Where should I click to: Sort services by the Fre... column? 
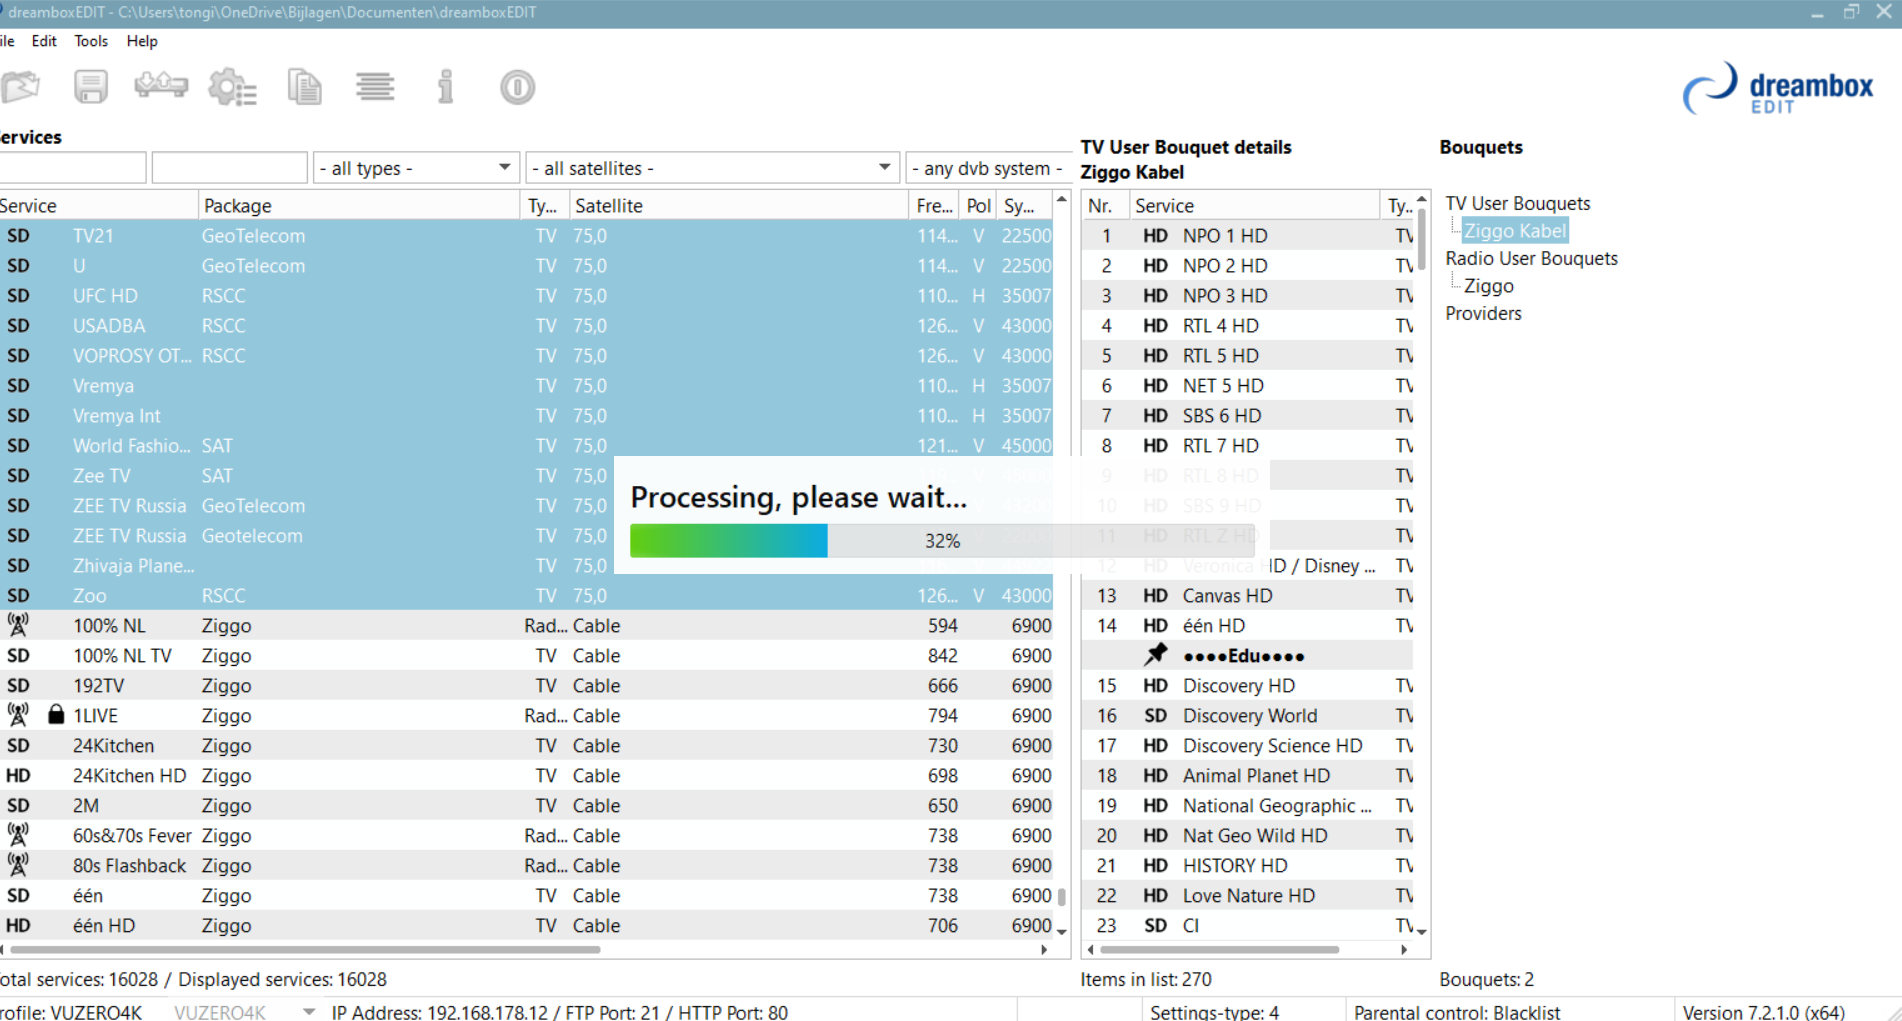pyautogui.click(x=934, y=205)
